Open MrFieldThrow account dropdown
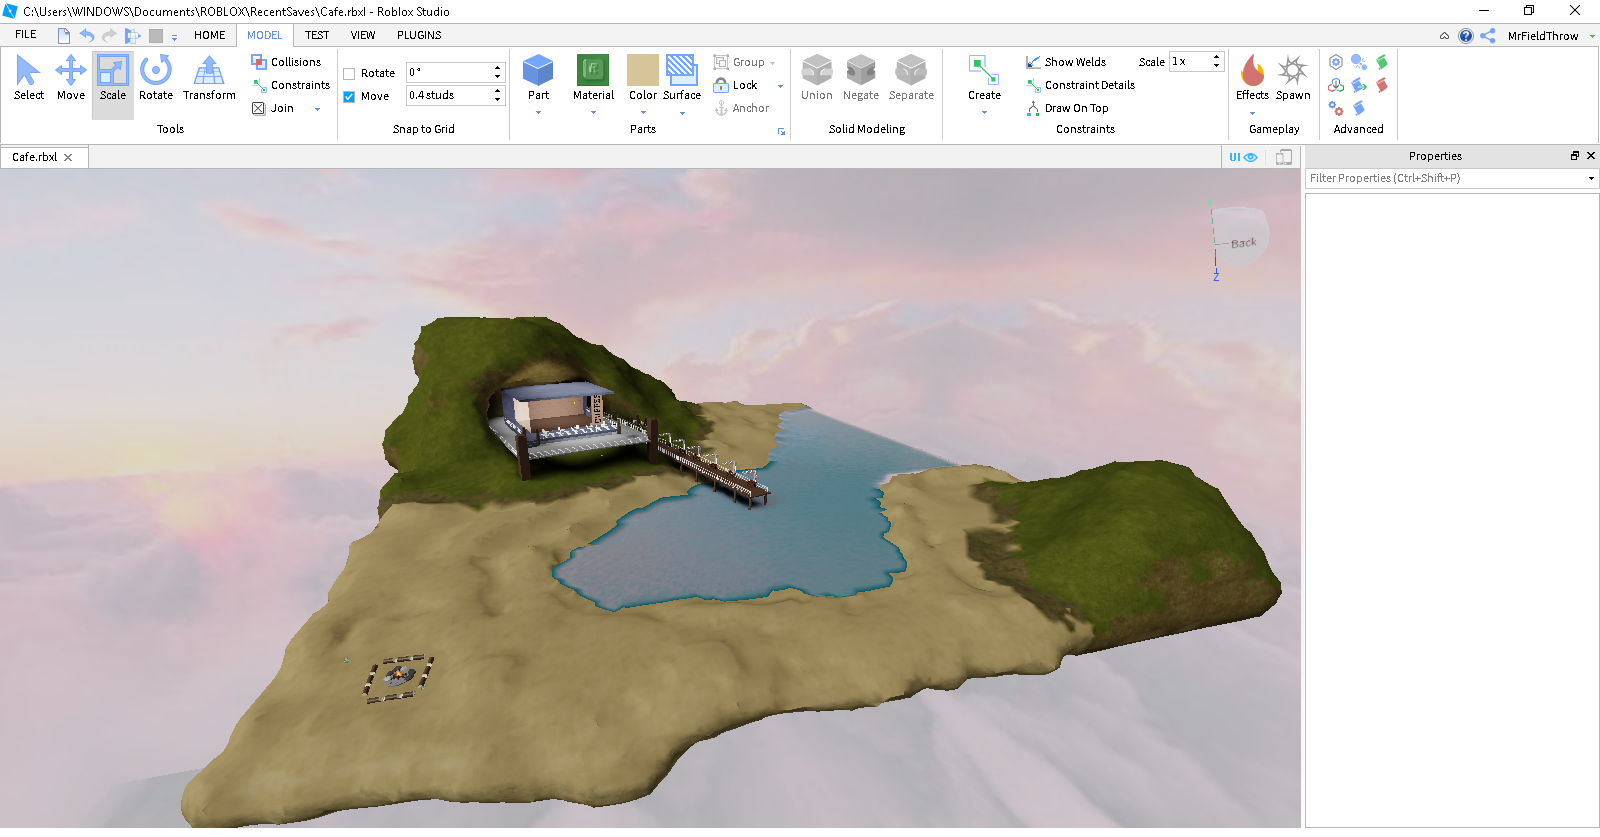Viewport: 1600px width, 837px height. [1592, 36]
